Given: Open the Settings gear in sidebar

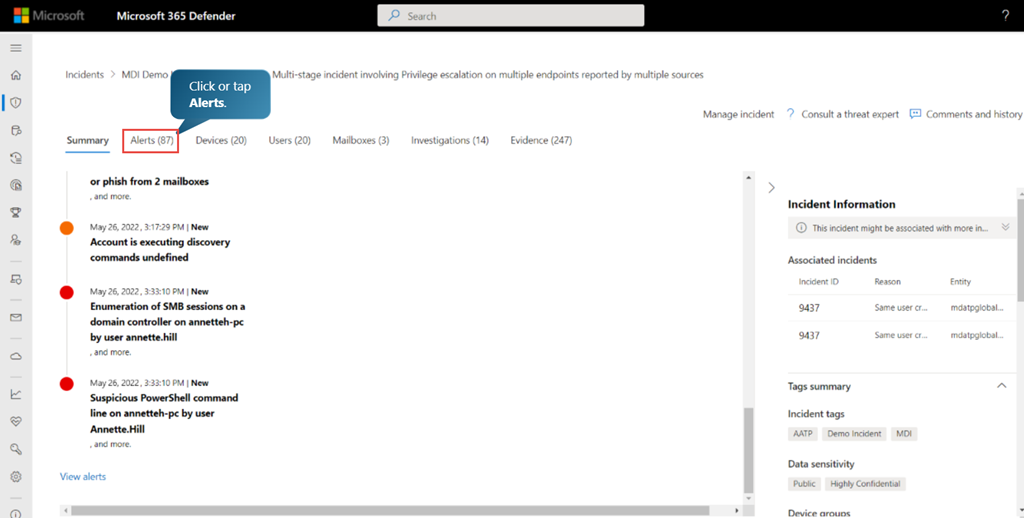Looking at the screenshot, I should coord(15,477).
